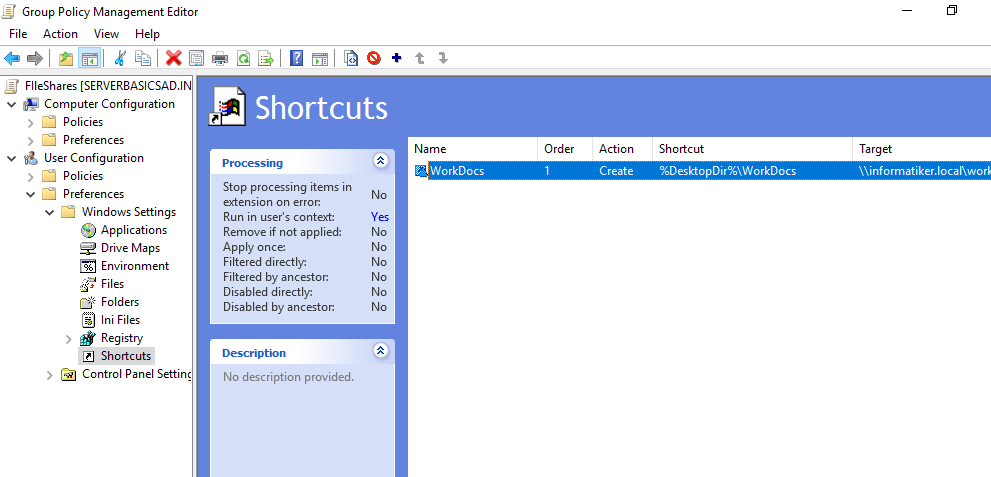
Task: Click the Print icon
Action: (x=219, y=59)
